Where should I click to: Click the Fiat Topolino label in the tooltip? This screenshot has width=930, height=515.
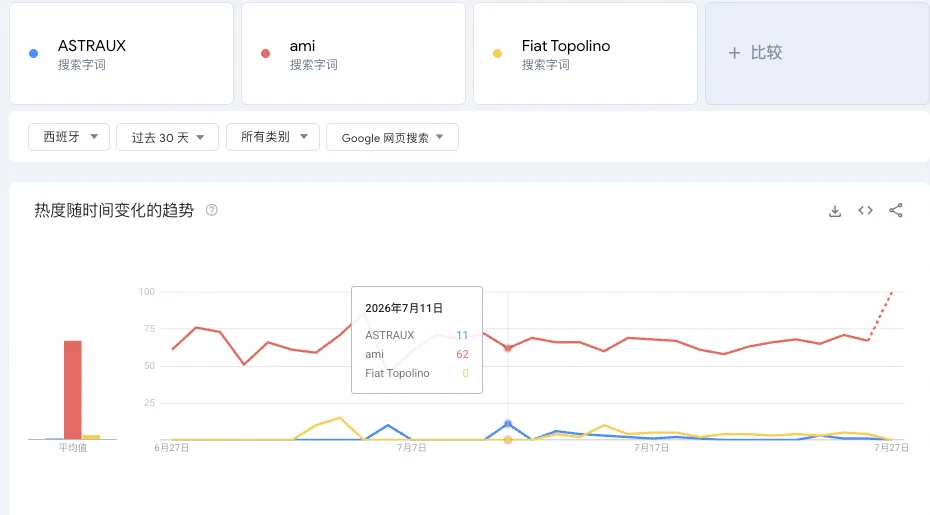point(397,373)
